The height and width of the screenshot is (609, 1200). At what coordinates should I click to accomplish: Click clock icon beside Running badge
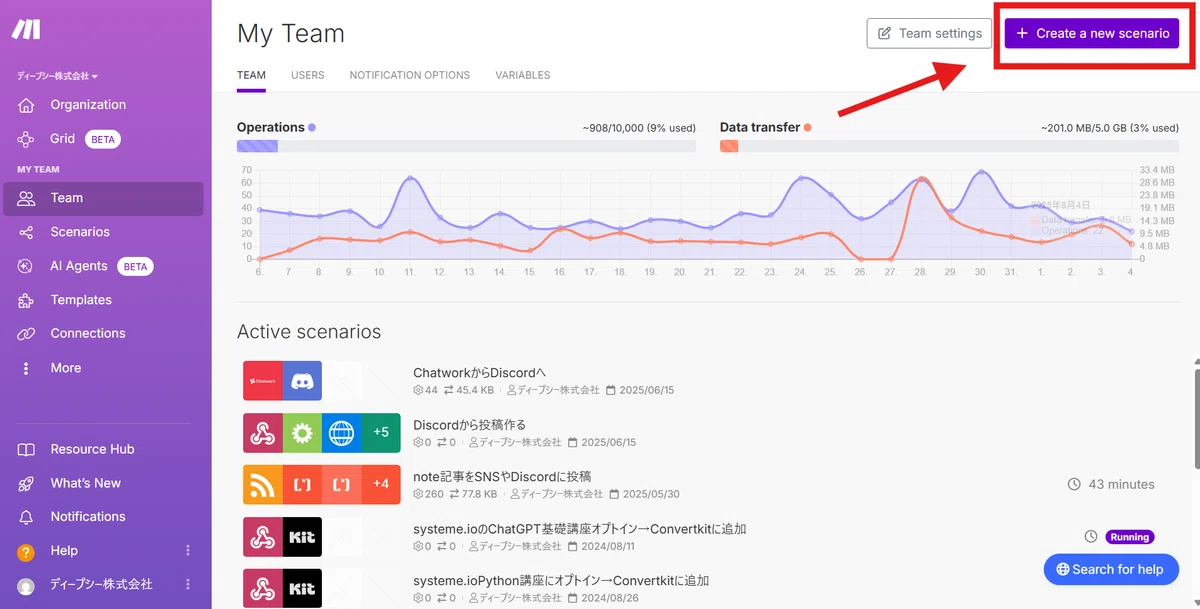(x=1091, y=537)
